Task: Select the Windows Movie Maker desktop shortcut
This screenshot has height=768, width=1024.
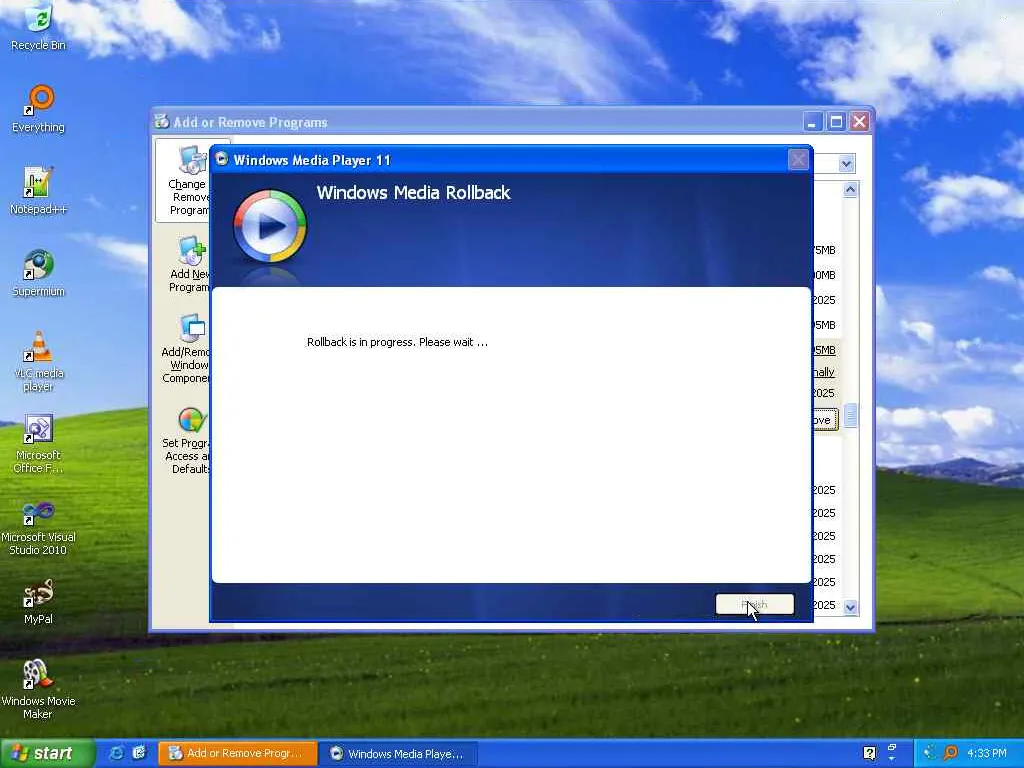Action: coord(39,690)
